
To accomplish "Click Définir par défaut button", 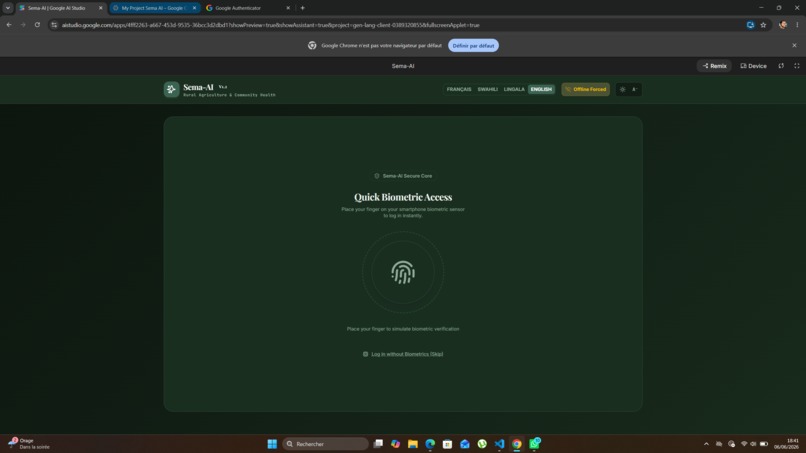I will tap(473, 46).
